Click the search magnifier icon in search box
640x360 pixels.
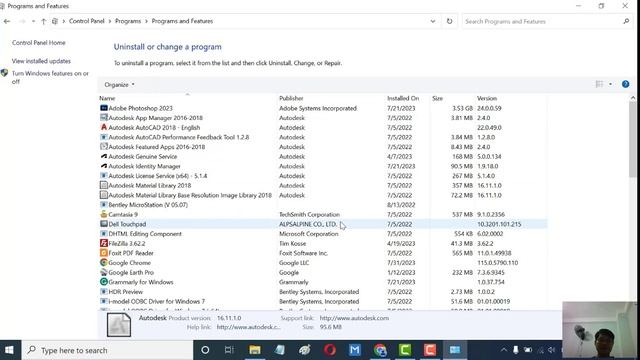coord(626,21)
